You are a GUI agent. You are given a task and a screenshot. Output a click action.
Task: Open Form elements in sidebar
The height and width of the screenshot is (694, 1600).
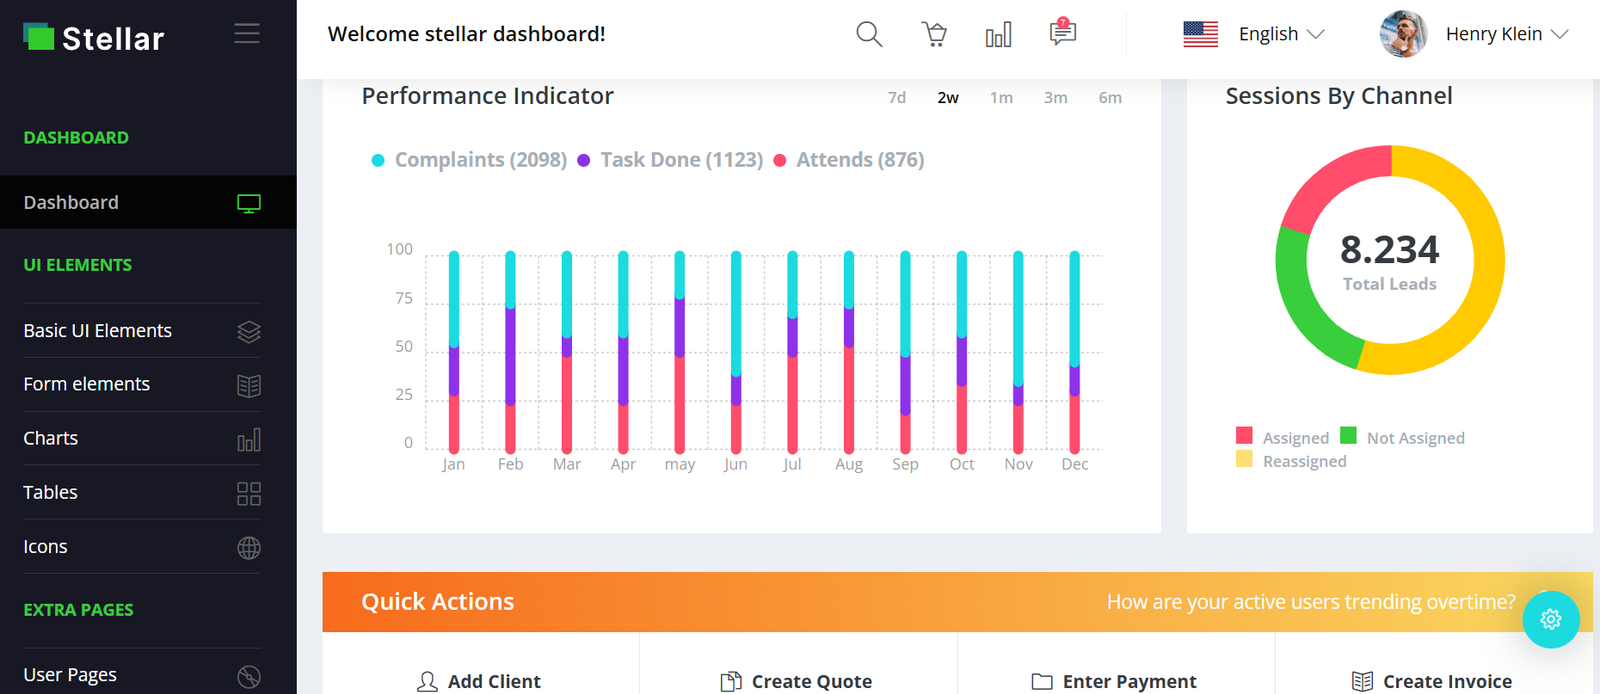[142, 385]
